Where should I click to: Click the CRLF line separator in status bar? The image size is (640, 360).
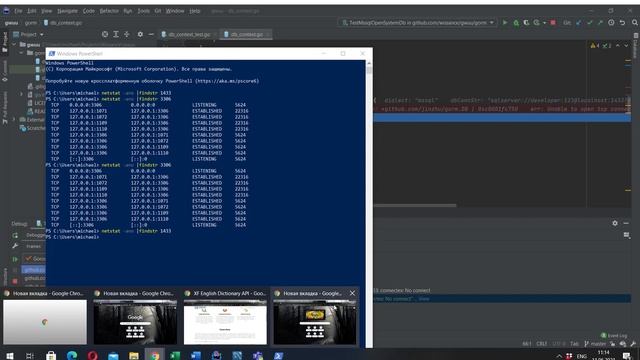coord(542,344)
